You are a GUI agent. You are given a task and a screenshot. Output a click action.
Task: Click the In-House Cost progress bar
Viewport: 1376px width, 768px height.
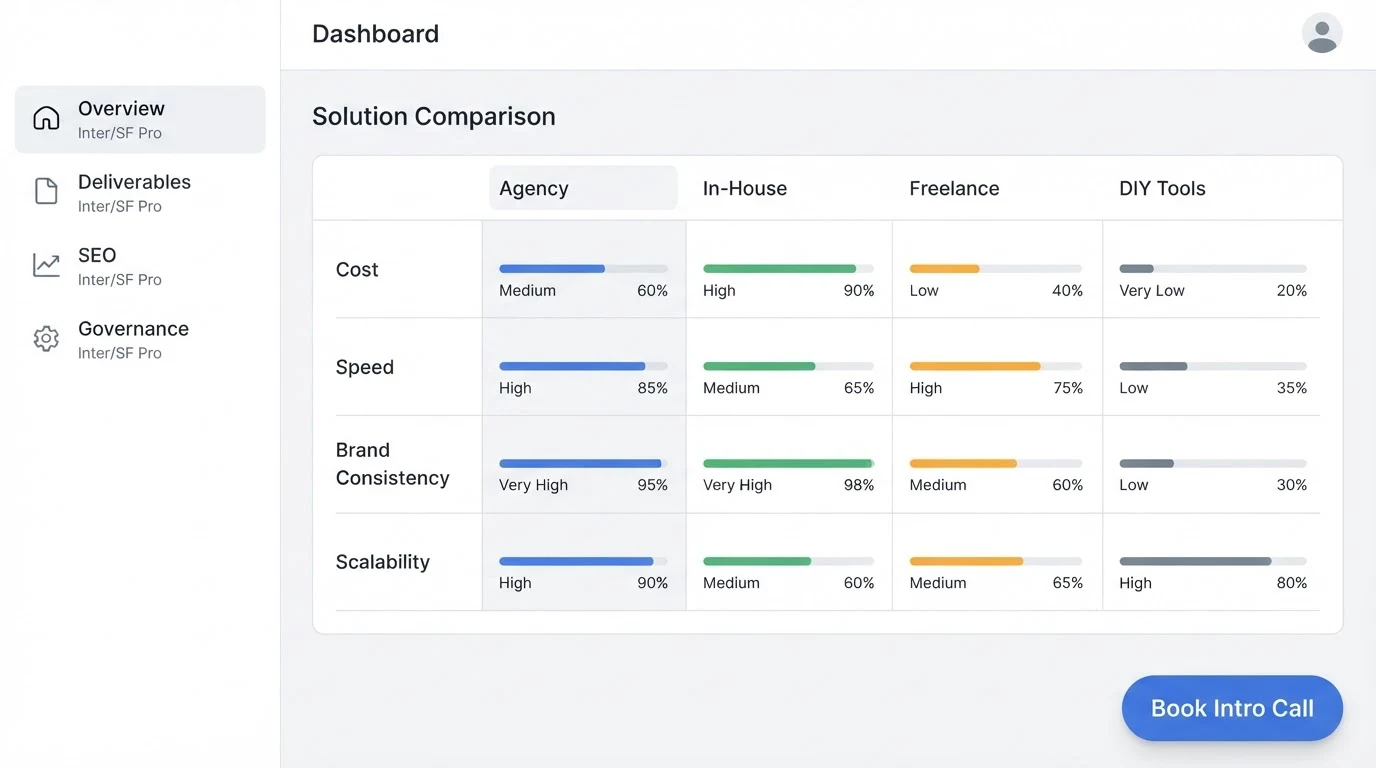tap(788, 269)
